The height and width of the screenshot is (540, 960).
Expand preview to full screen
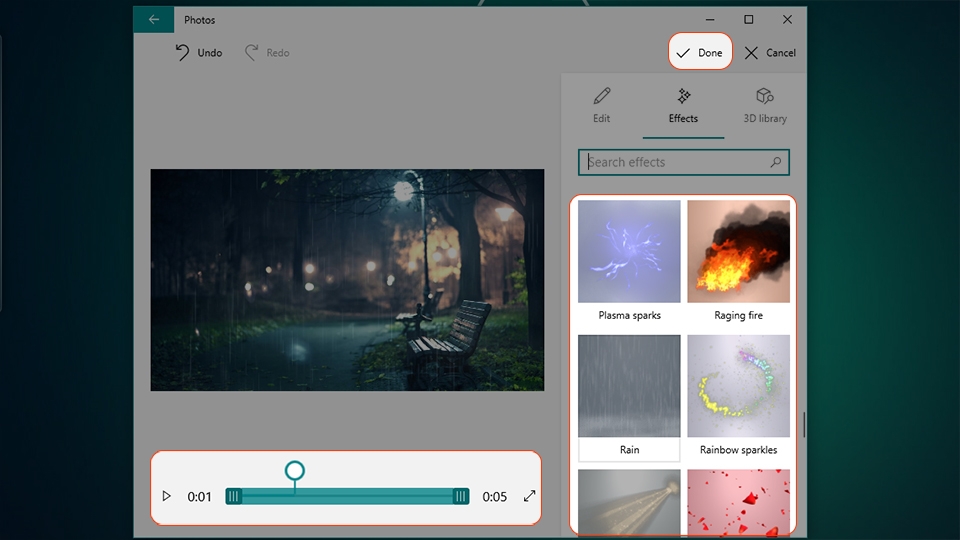529,496
